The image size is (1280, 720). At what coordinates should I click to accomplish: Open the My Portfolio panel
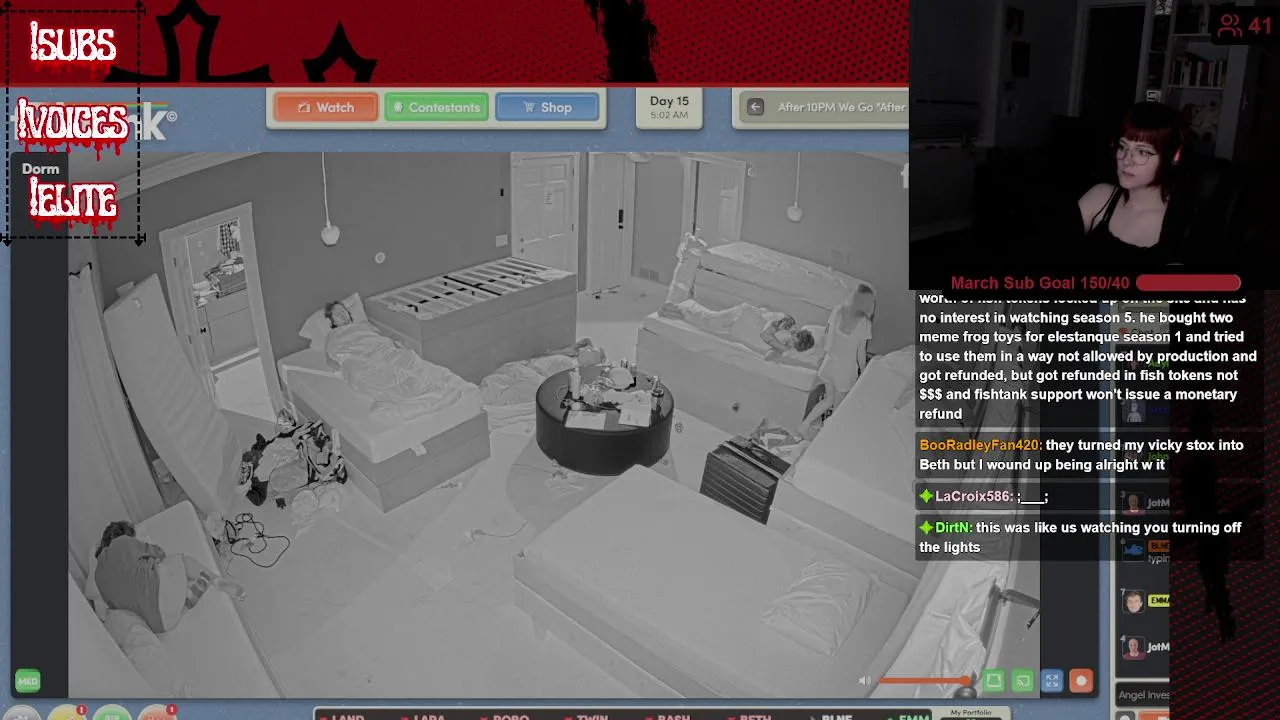point(972,713)
